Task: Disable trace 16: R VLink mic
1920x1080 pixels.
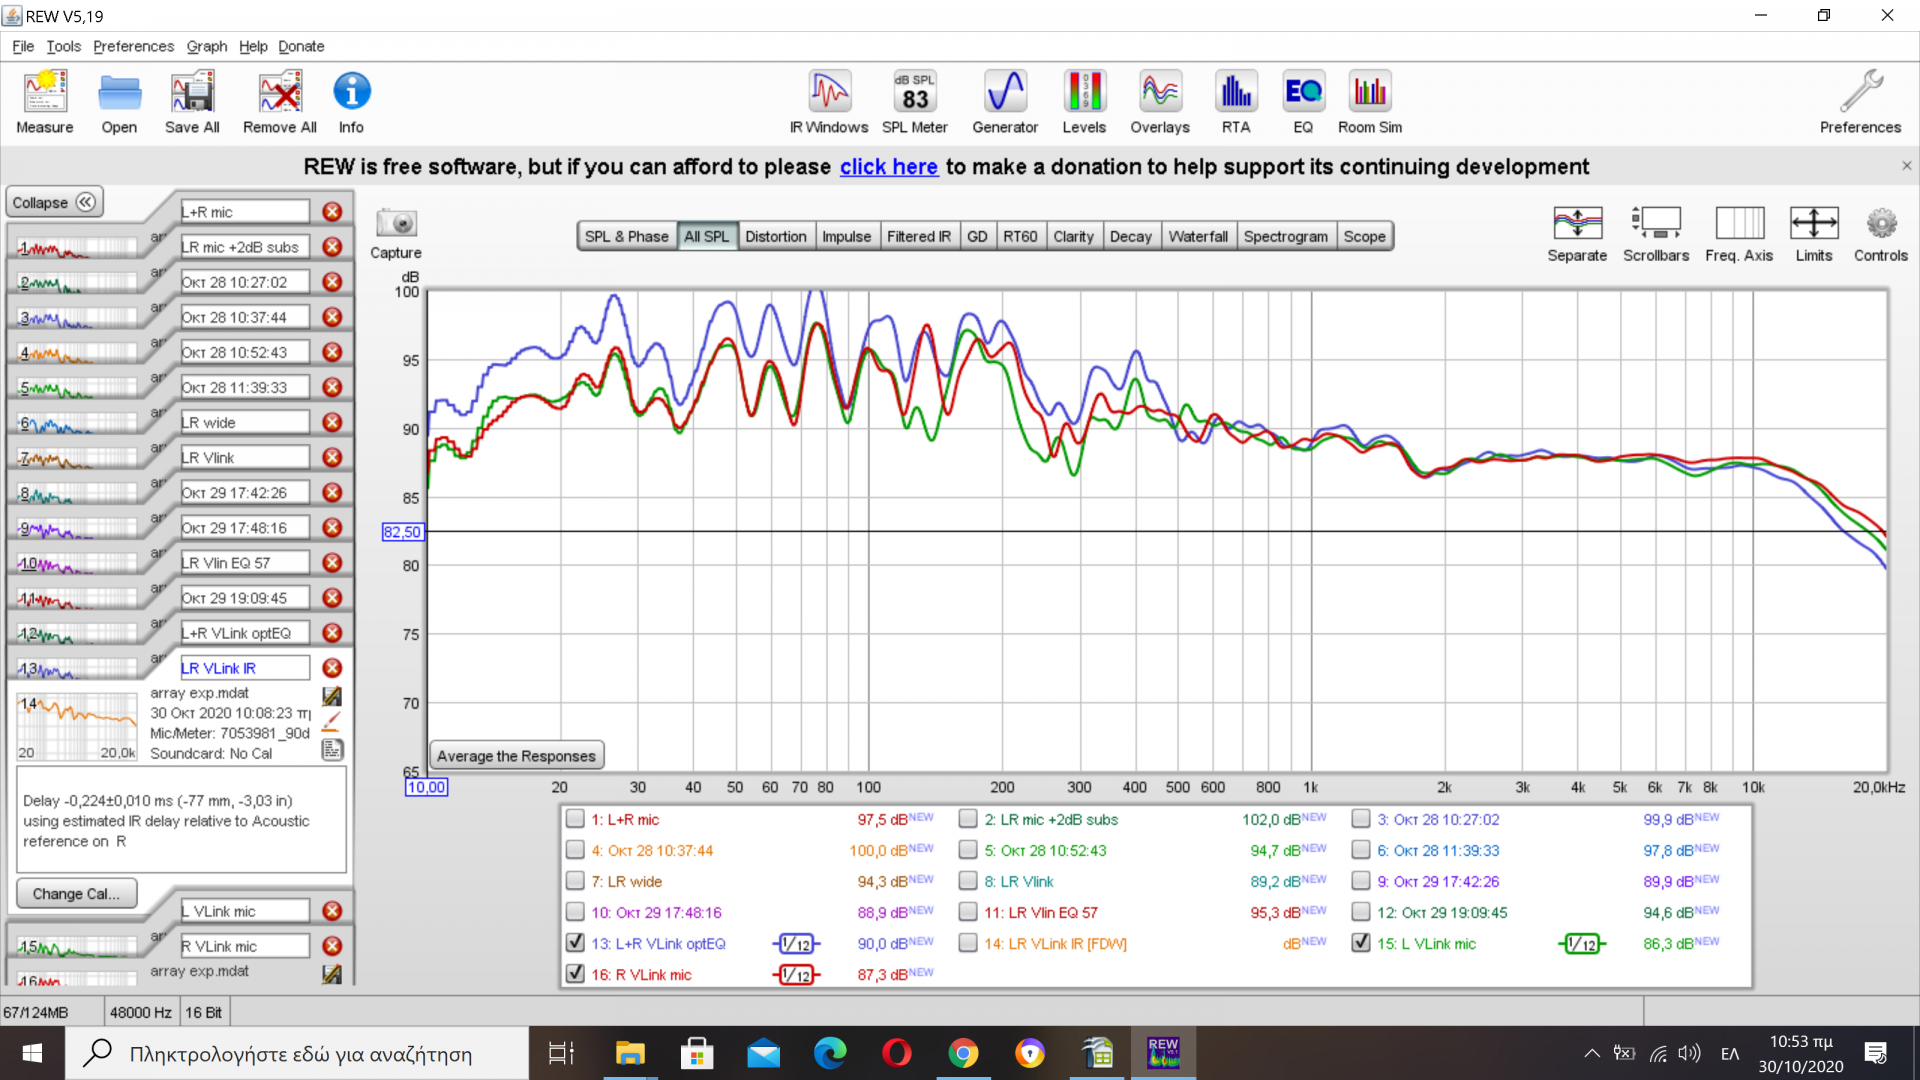Action: click(575, 974)
